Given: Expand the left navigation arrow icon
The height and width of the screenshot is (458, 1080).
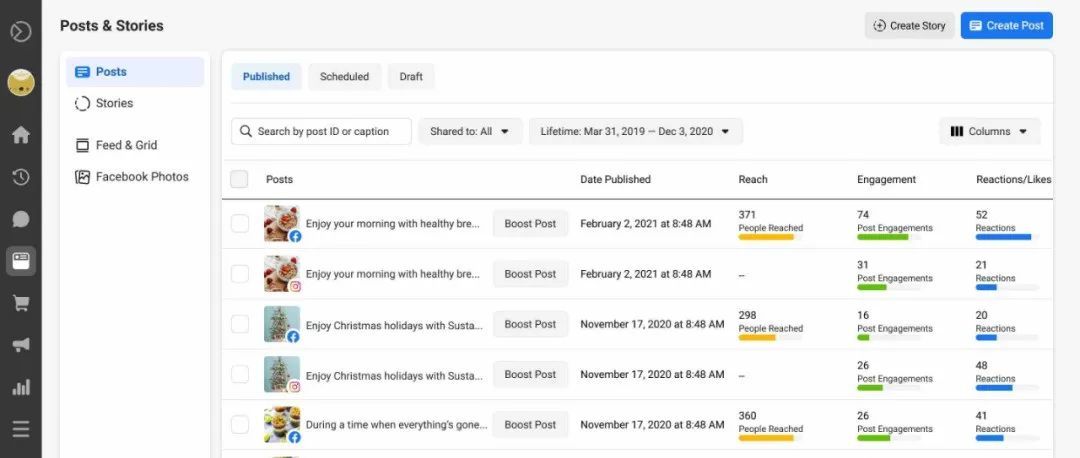Looking at the screenshot, I should (21, 32).
